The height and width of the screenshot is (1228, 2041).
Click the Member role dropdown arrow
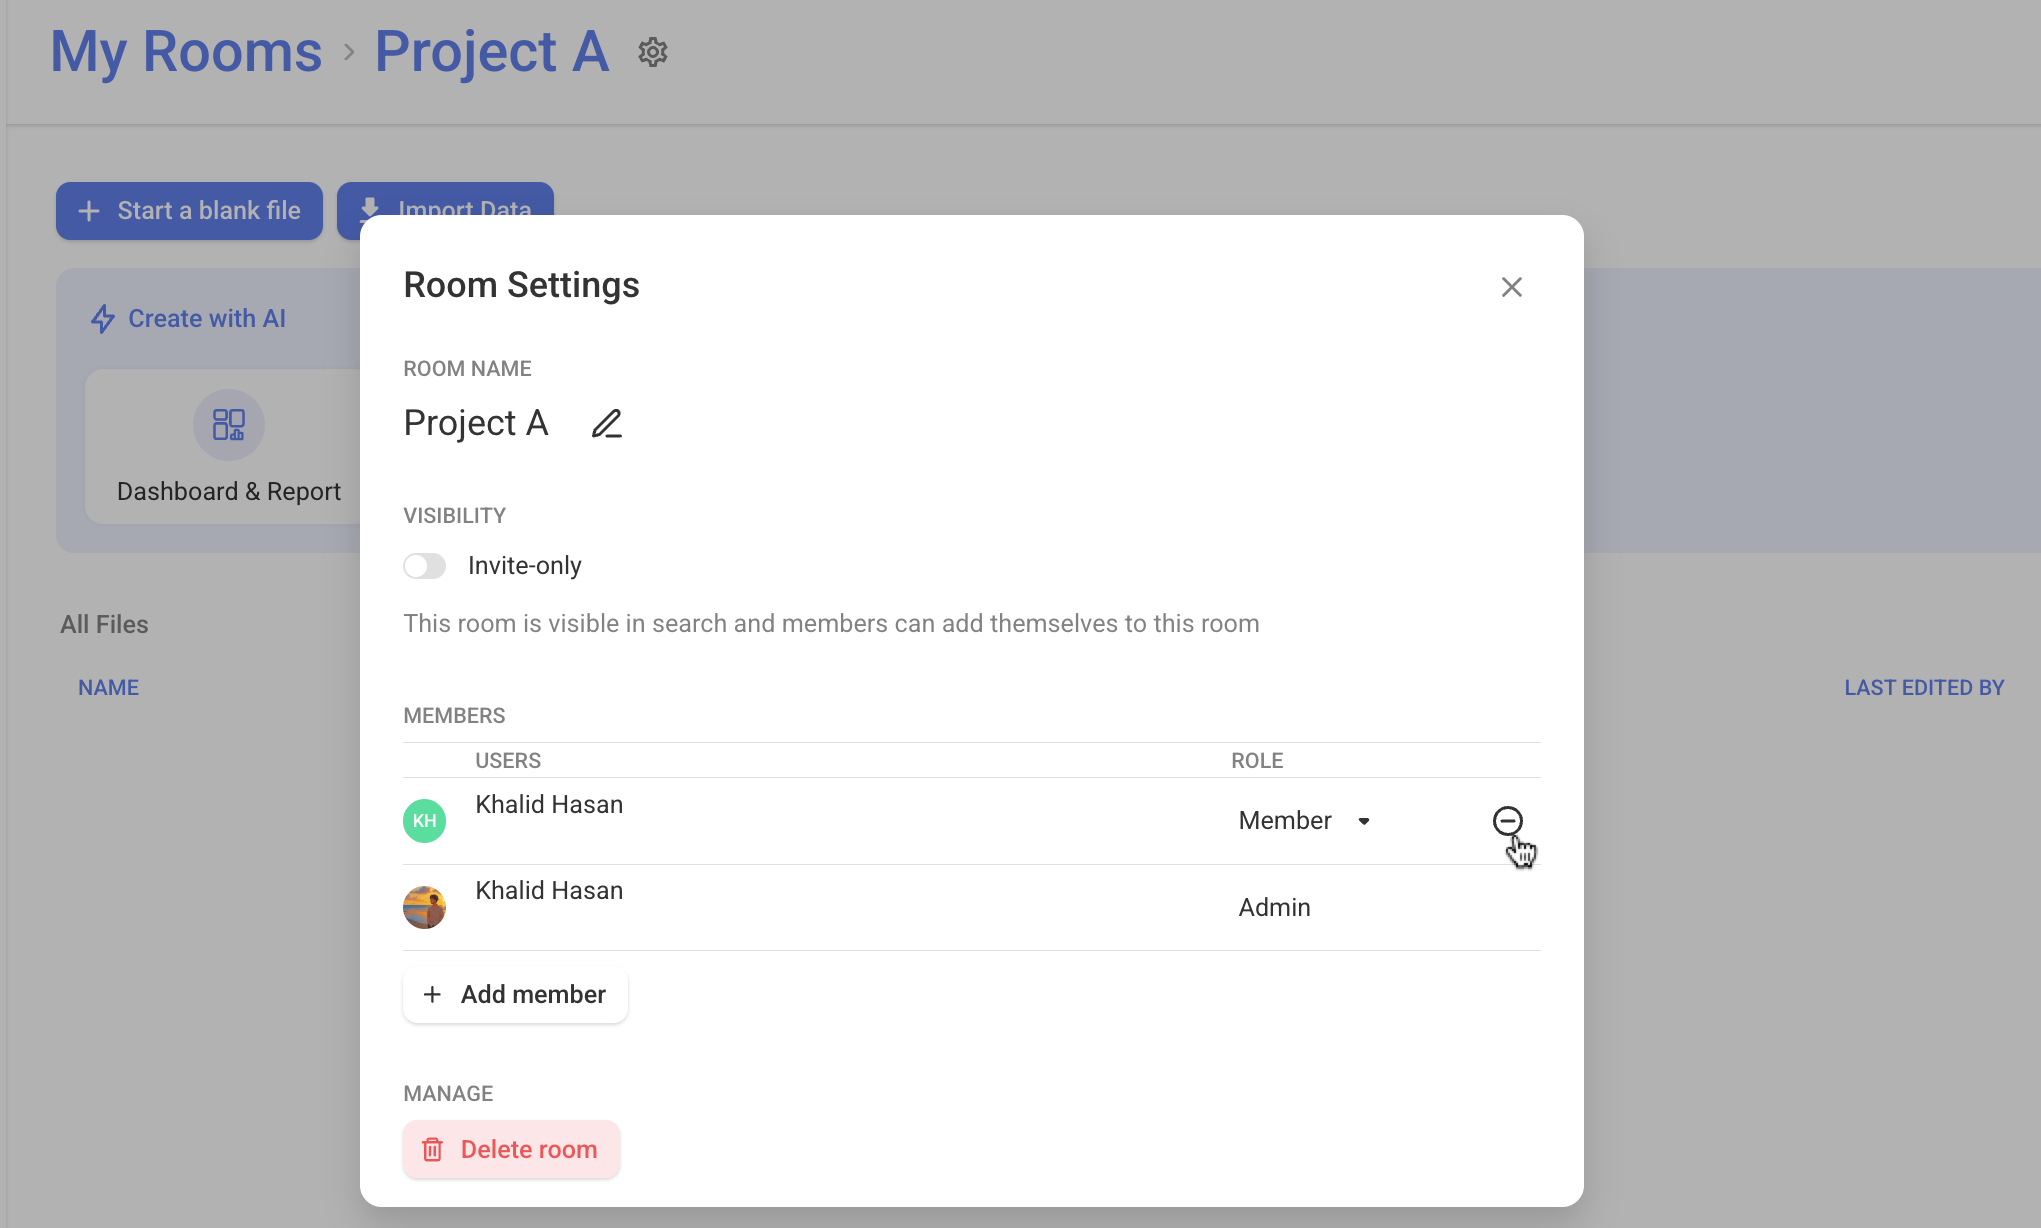[1364, 821]
